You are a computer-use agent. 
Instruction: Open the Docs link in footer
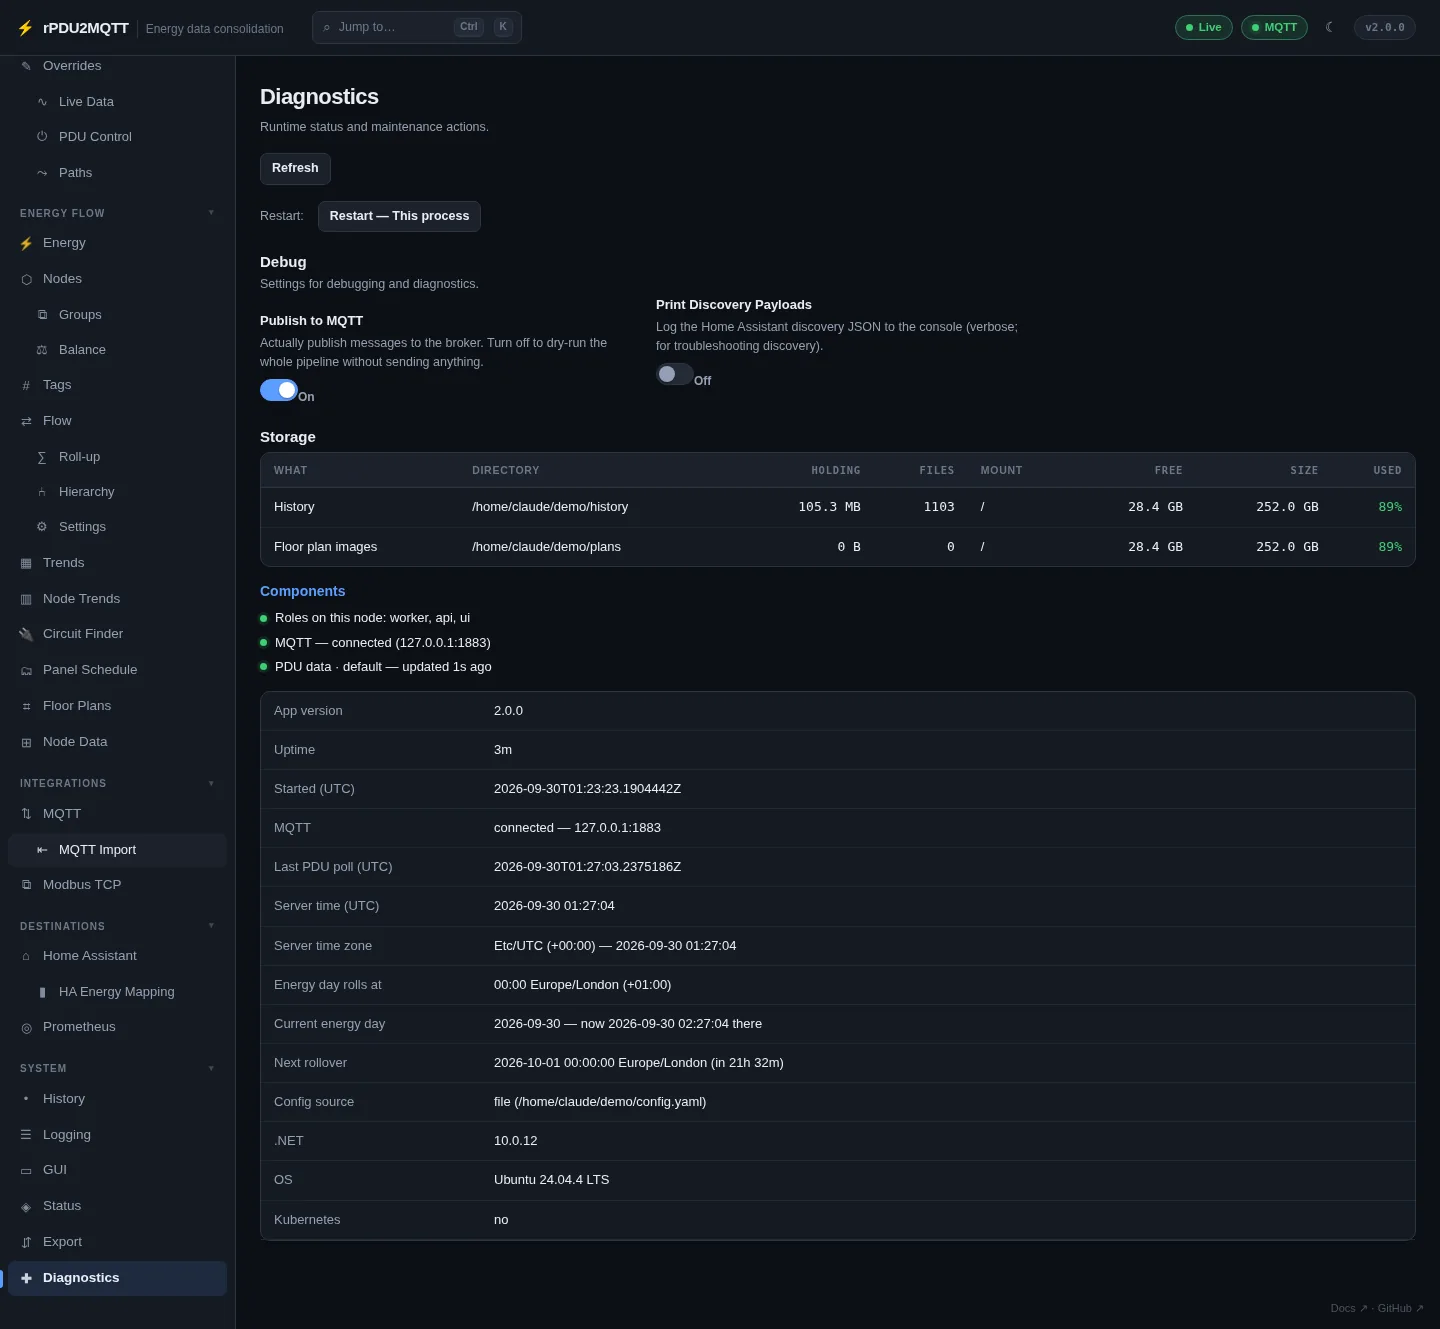click(x=1348, y=1308)
